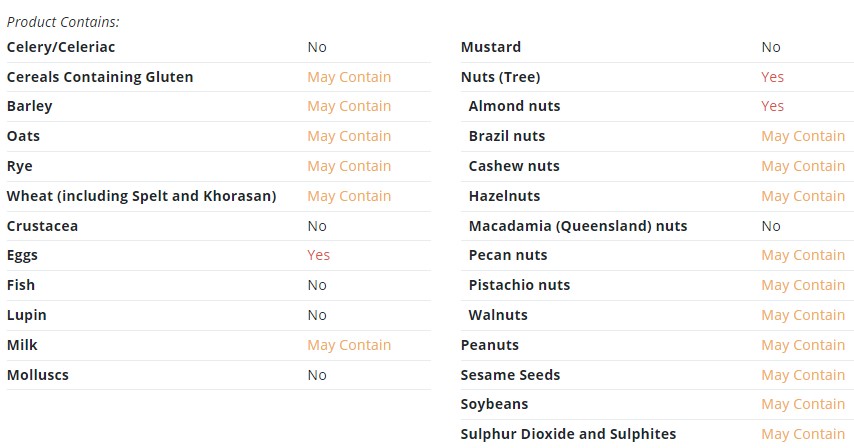Click the 'Yes' value beside Eggs
This screenshot has height=448, width=854.
[x=319, y=255]
